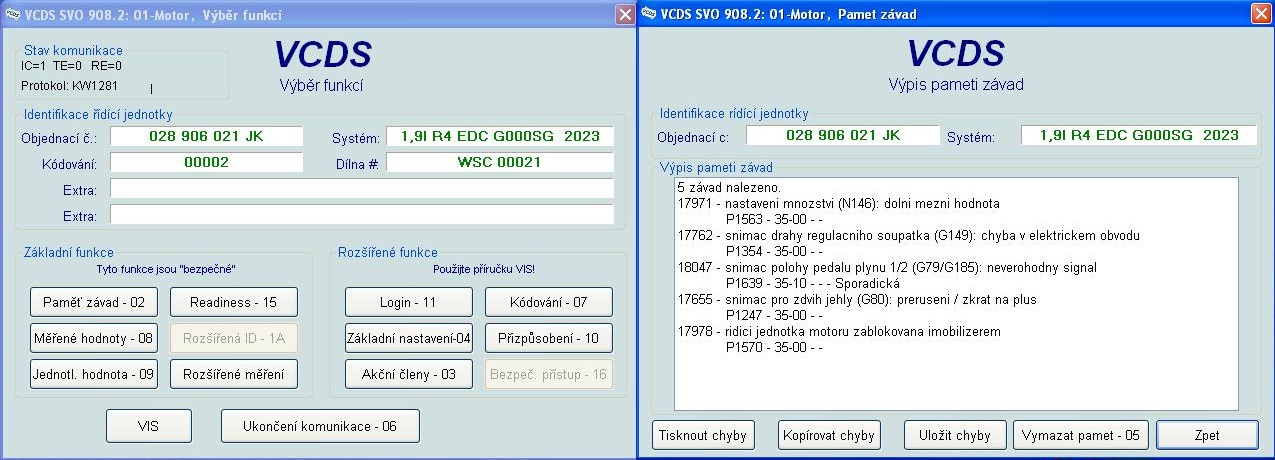Open Přizpůsobení - 10 adaptation
The width and height of the screenshot is (1275, 460).
tap(549, 338)
